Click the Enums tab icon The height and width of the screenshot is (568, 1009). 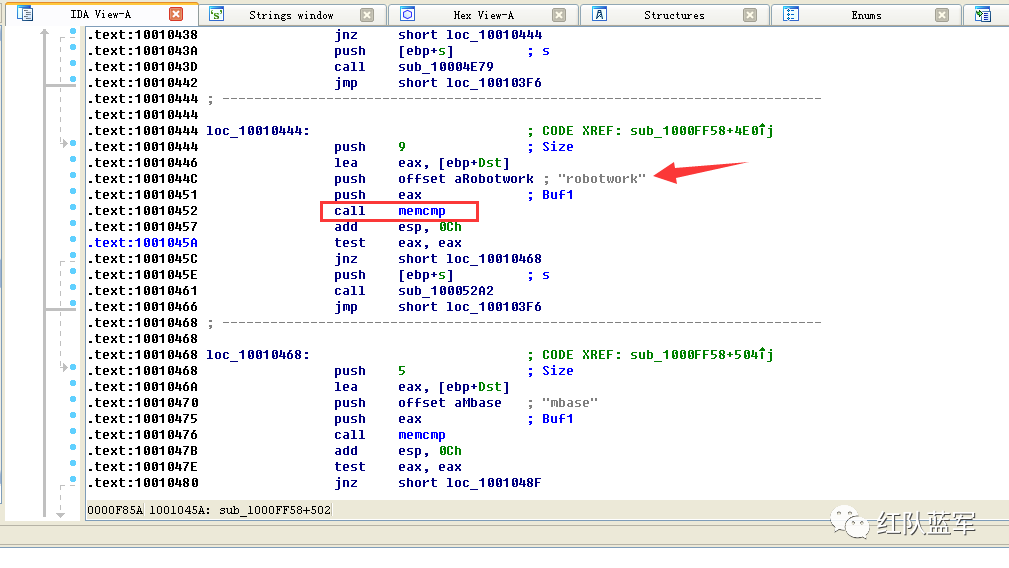791,14
